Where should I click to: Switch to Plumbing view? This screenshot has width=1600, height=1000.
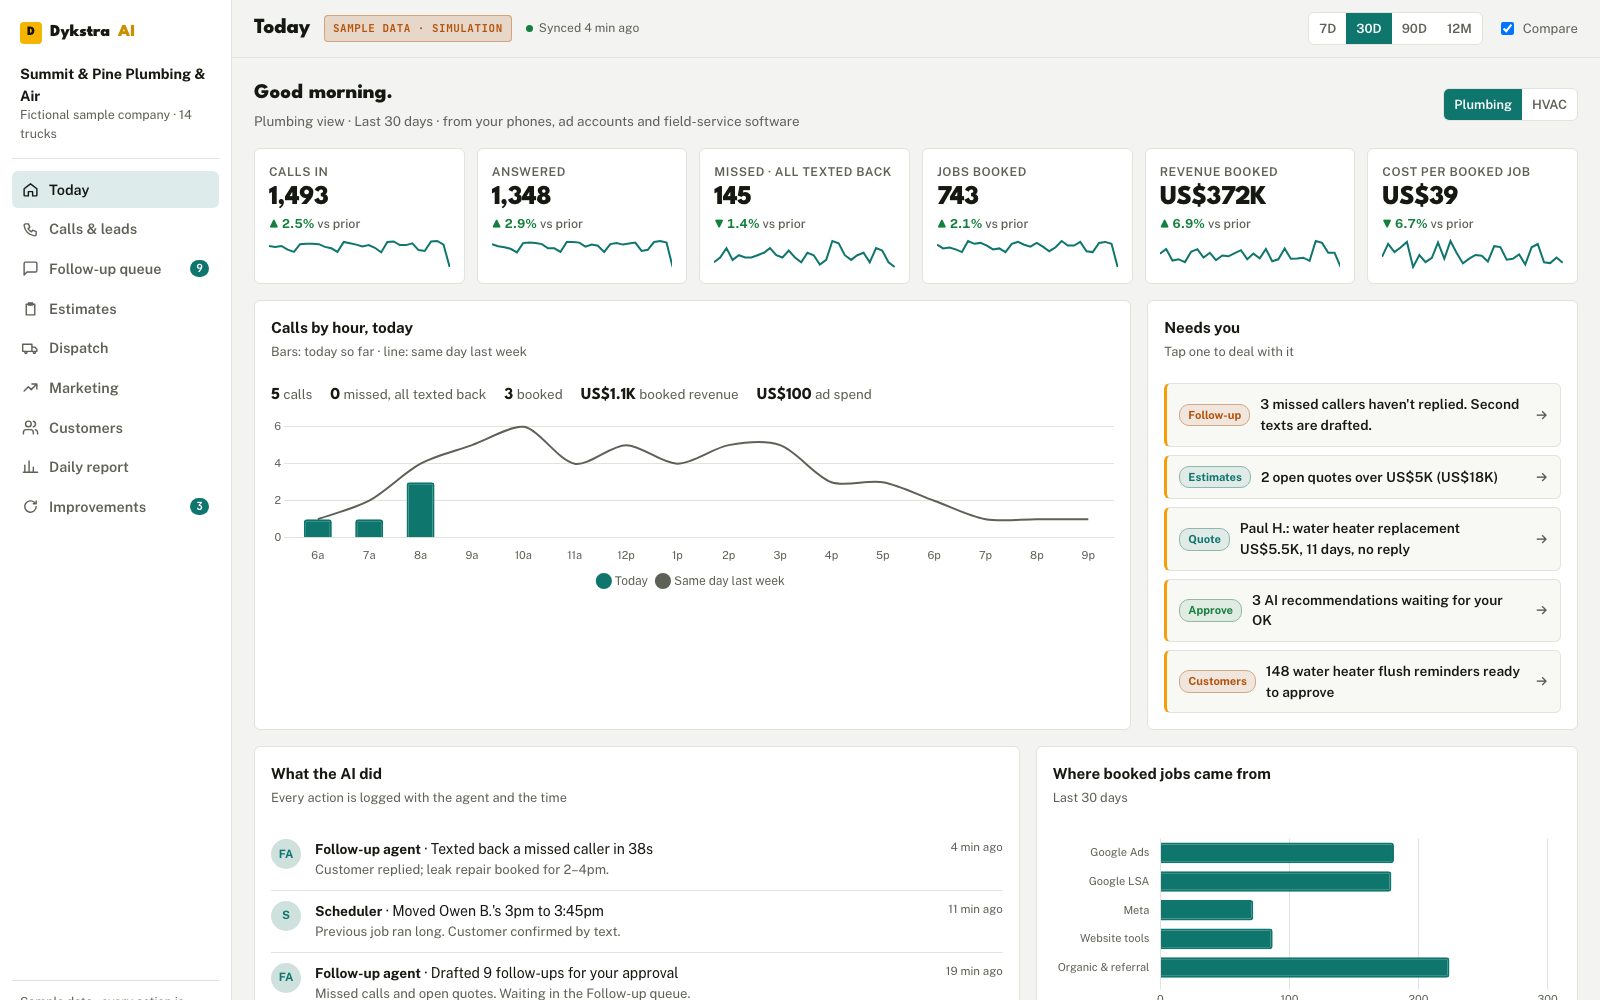point(1482,104)
